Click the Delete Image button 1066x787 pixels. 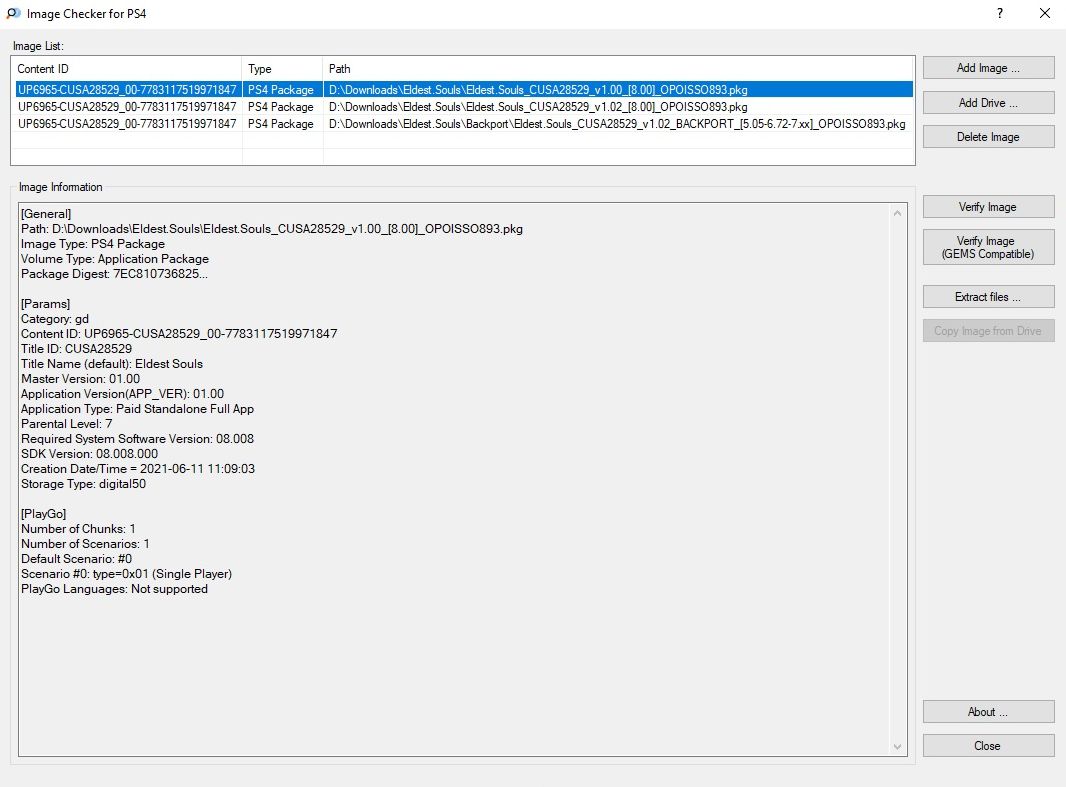pos(988,137)
